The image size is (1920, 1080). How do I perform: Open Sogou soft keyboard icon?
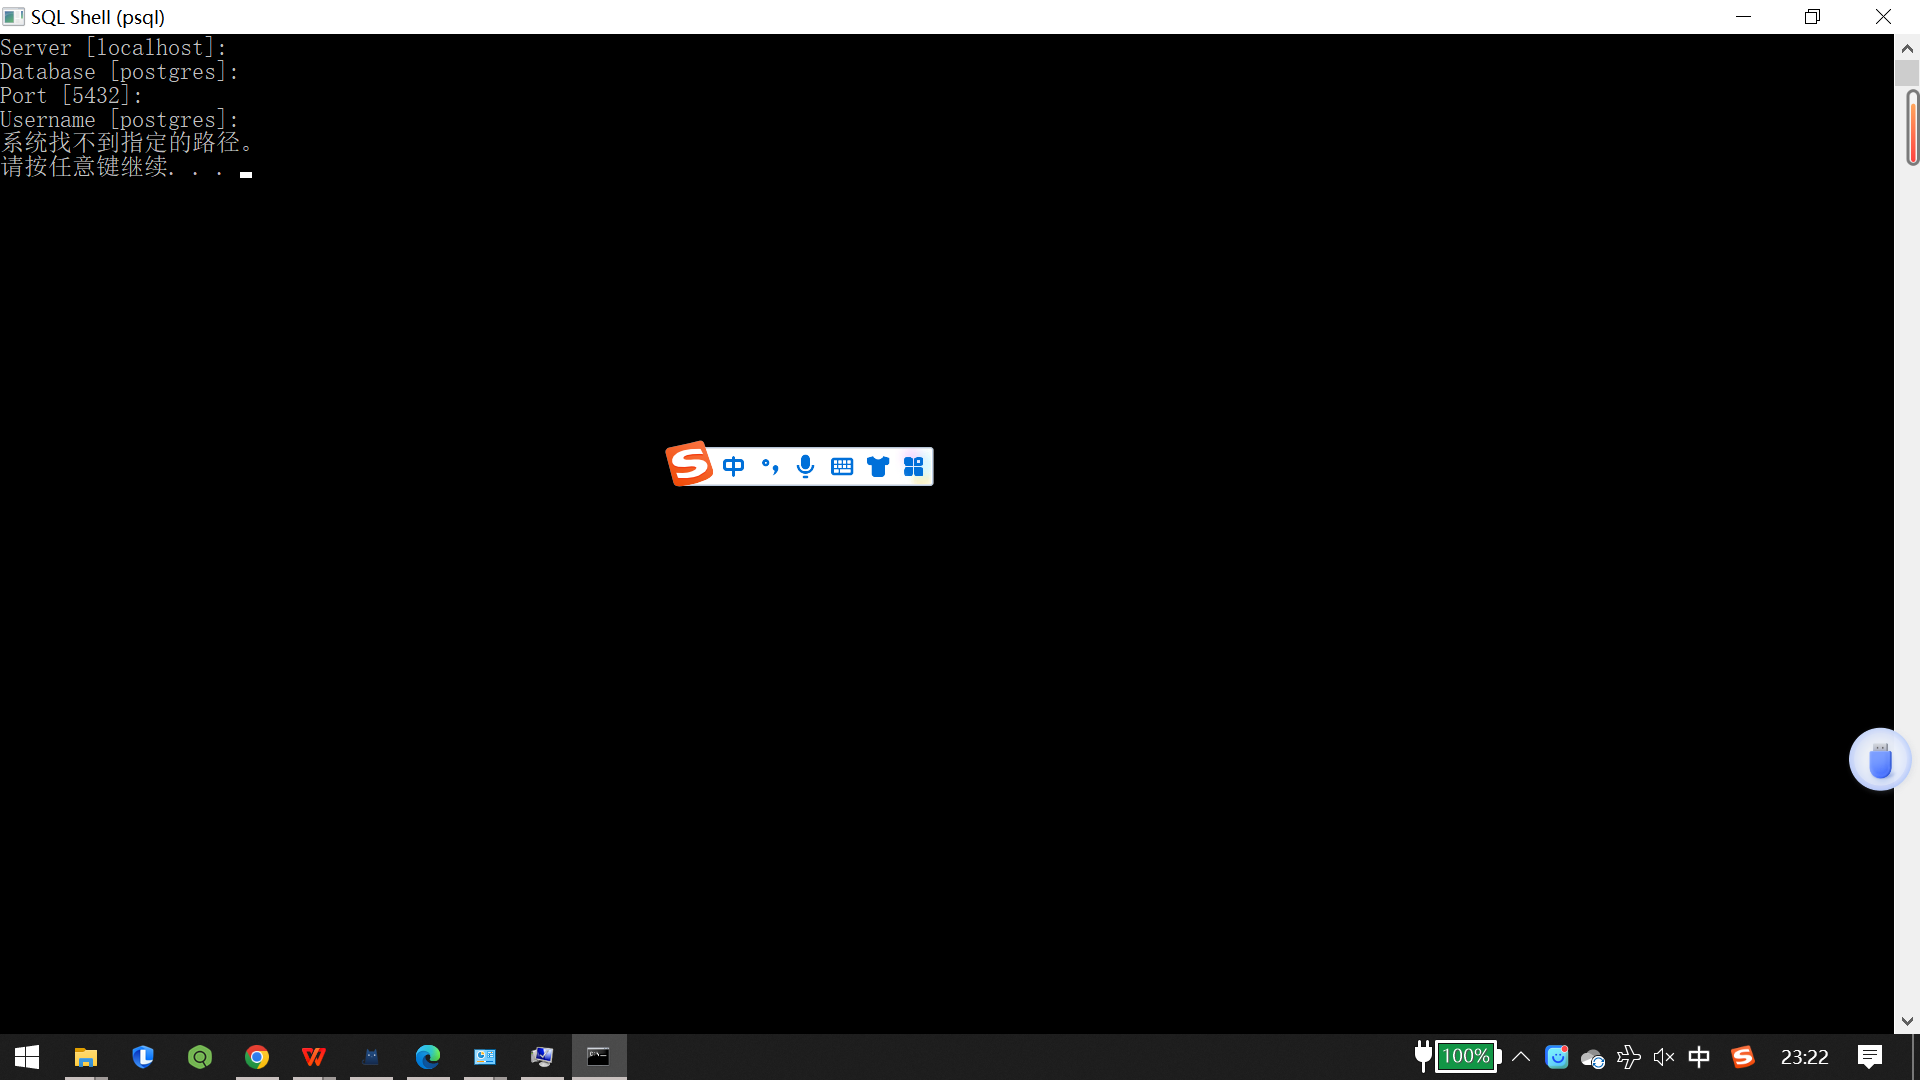click(842, 467)
